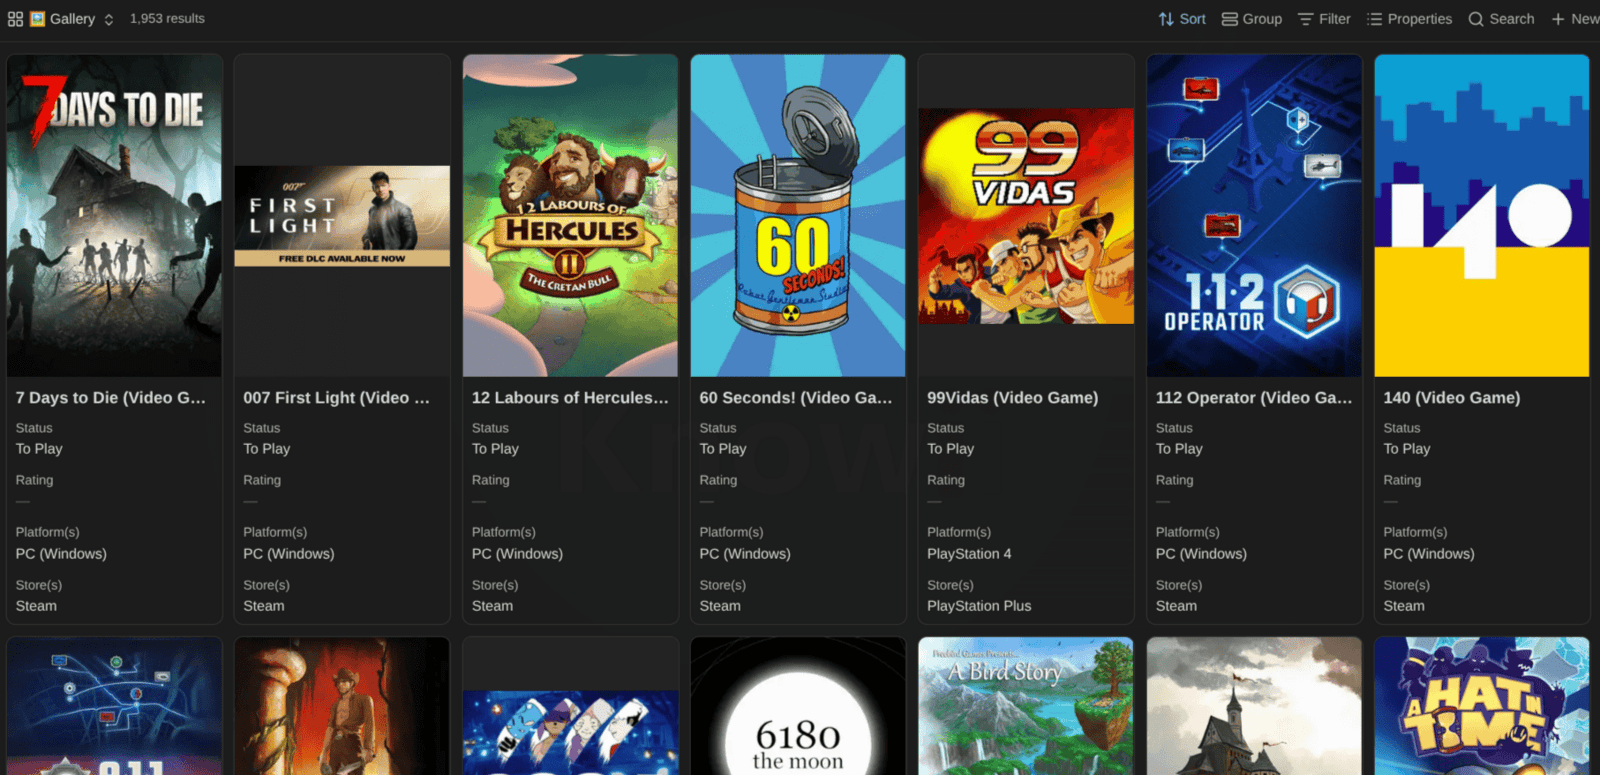Open the 12 Labours of Hercules cover

tap(570, 216)
